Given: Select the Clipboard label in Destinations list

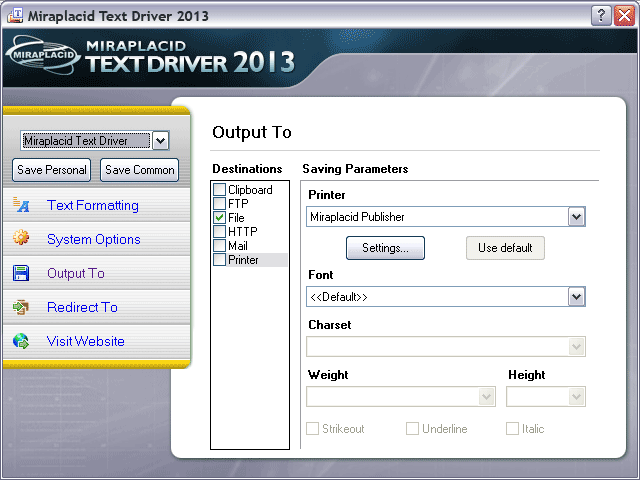Looking at the screenshot, I should pos(250,190).
